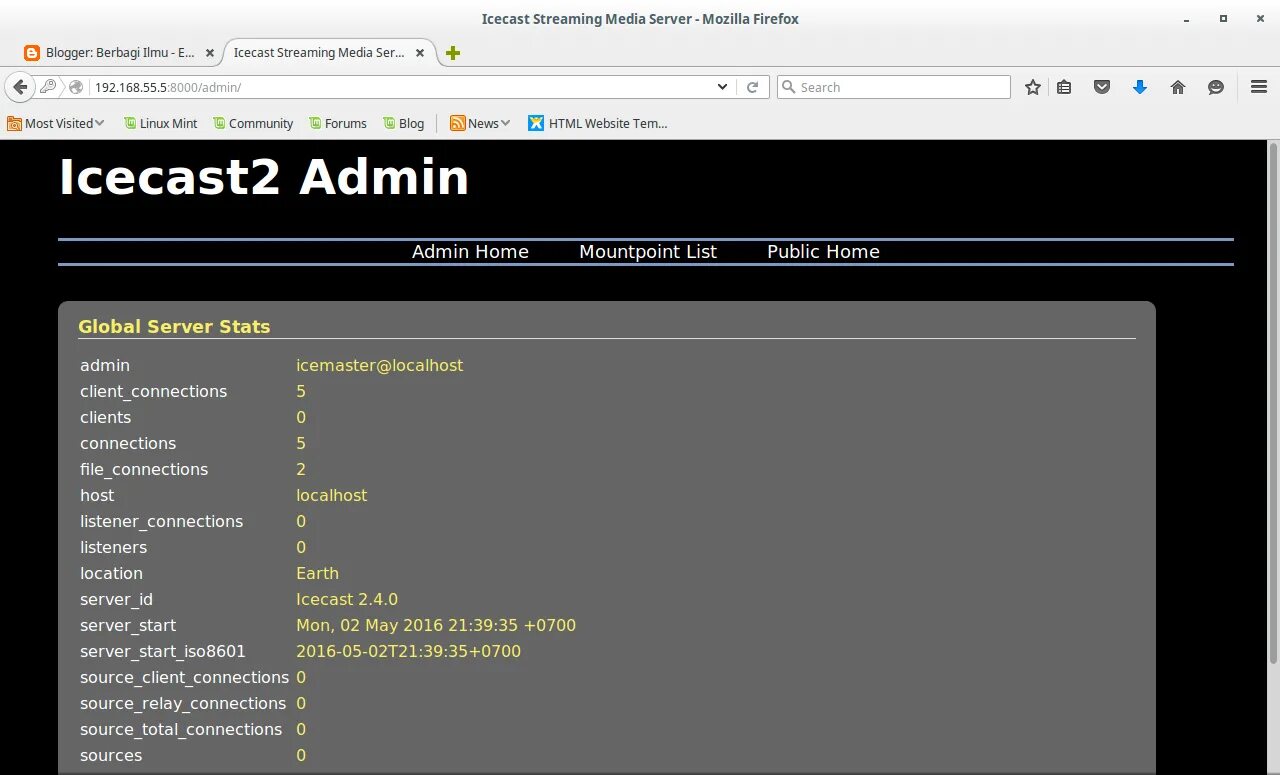Select icemaster@localhost admin value

click(379, 366)
